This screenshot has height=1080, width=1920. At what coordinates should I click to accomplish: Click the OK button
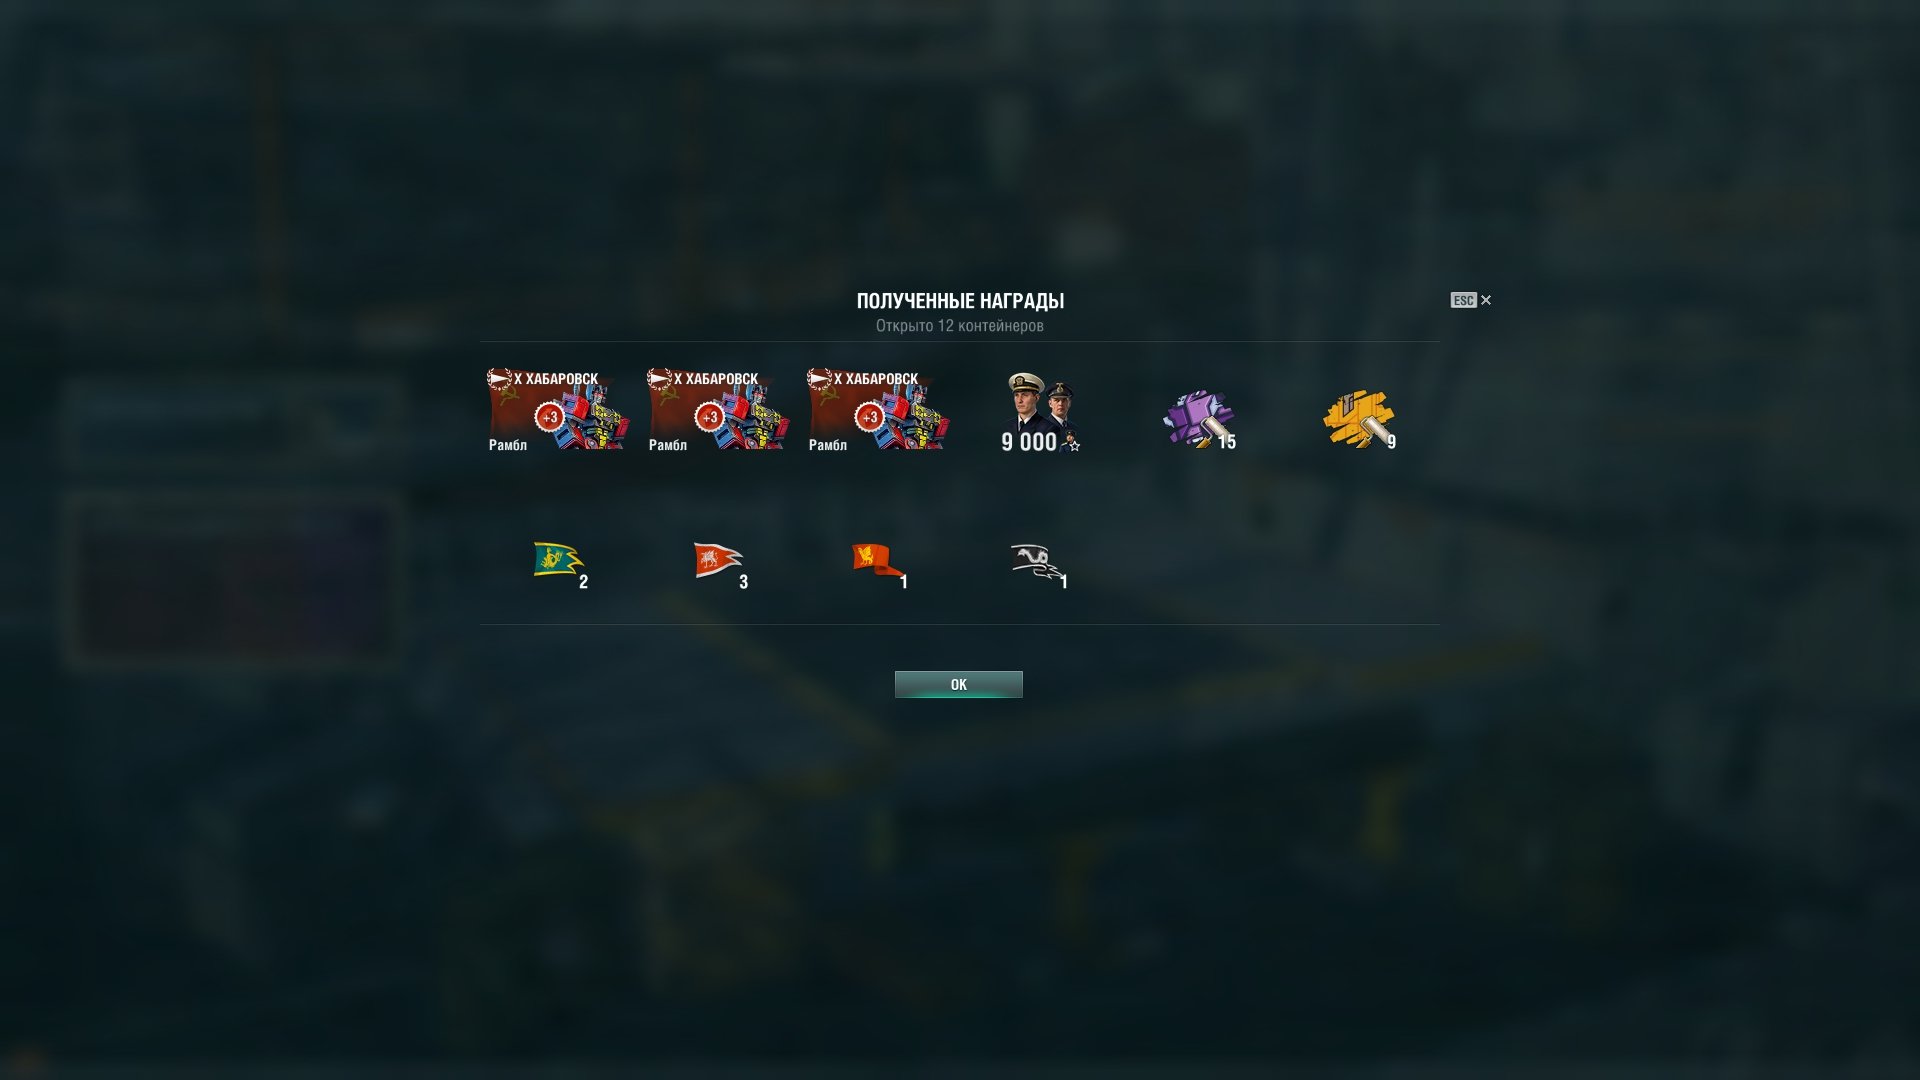click(958, 684)
